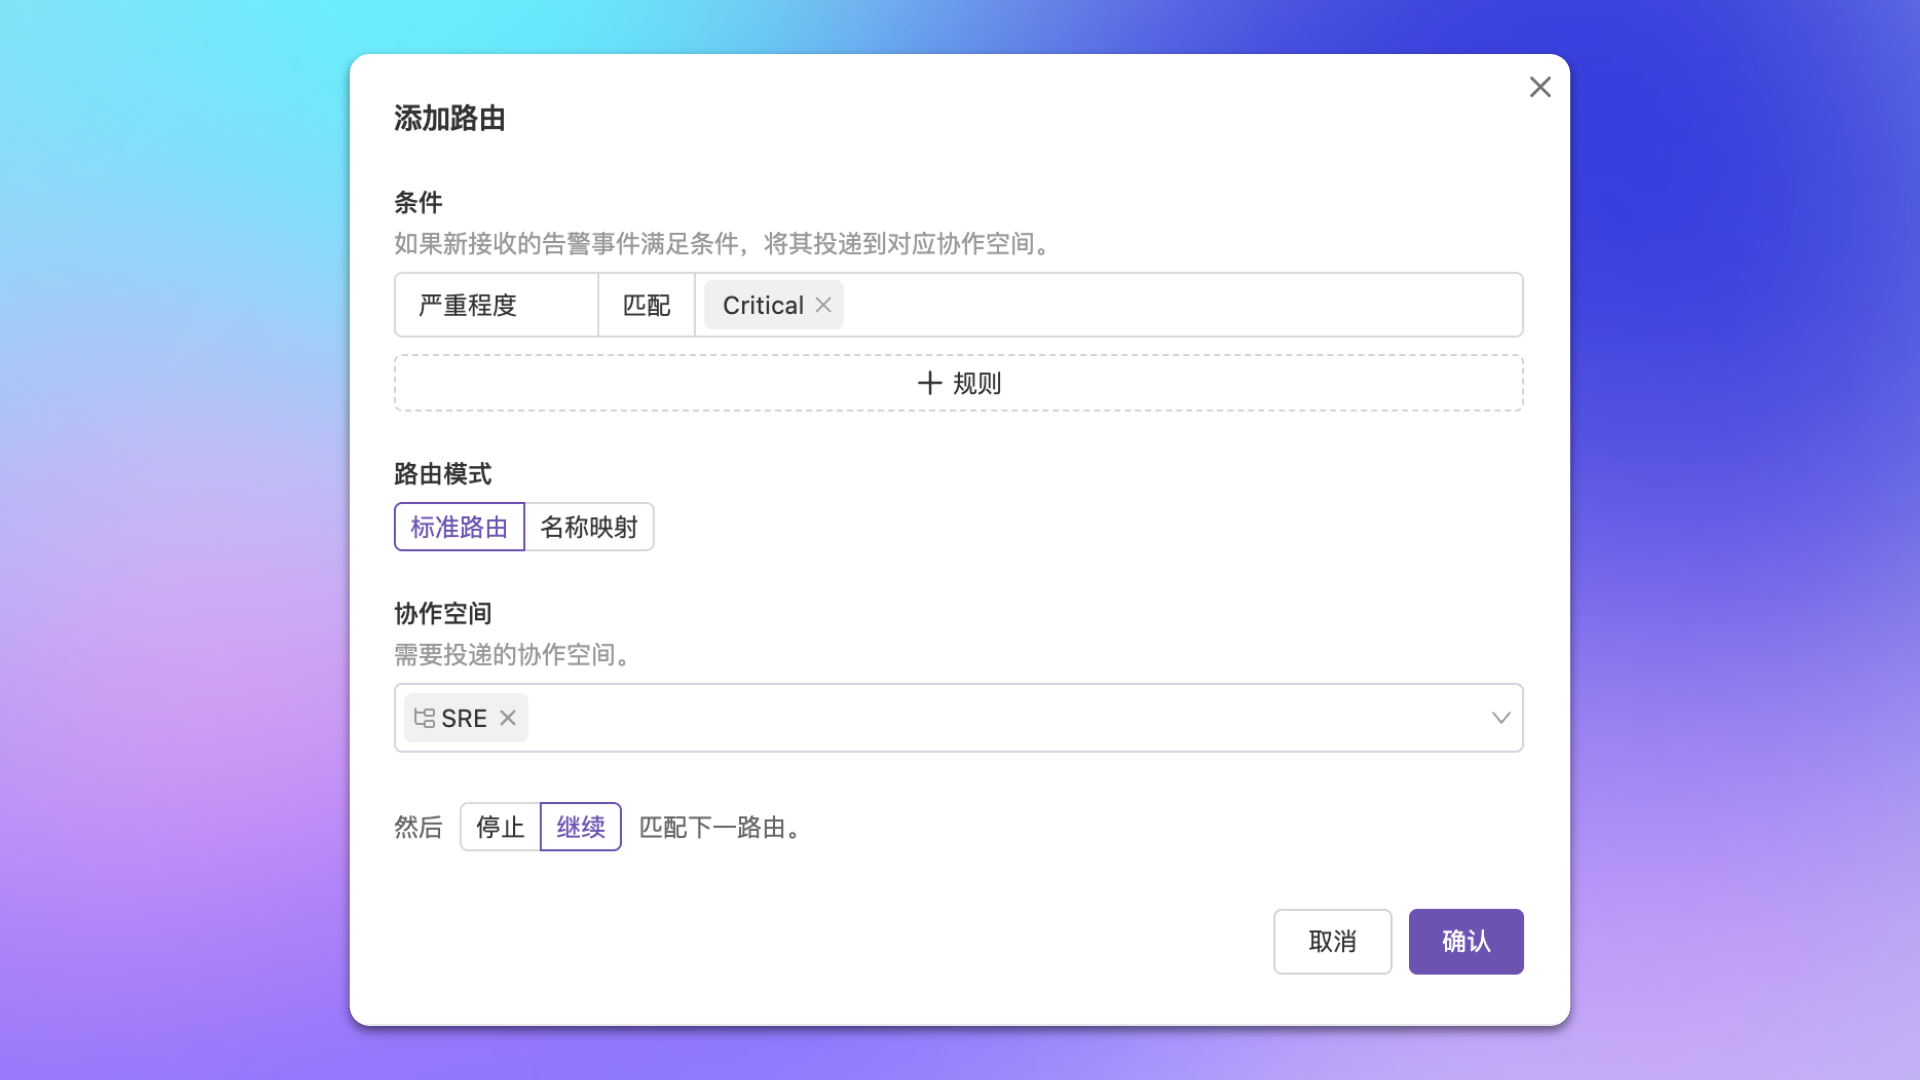The image size is (1920, 1080).
Task: Click empty area of condition value input
Action: (1180, 305)
